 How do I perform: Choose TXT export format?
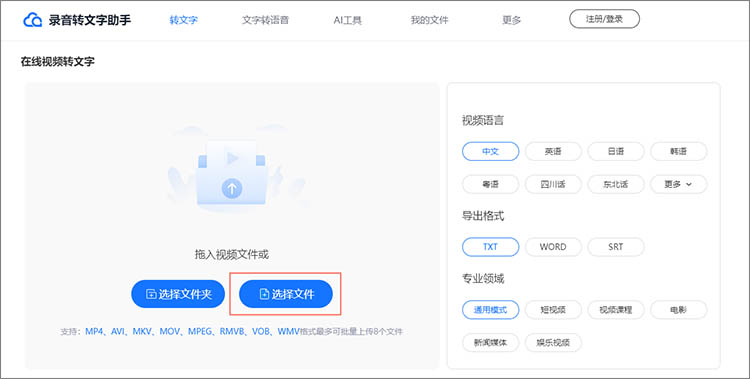(x=490, y=247)
